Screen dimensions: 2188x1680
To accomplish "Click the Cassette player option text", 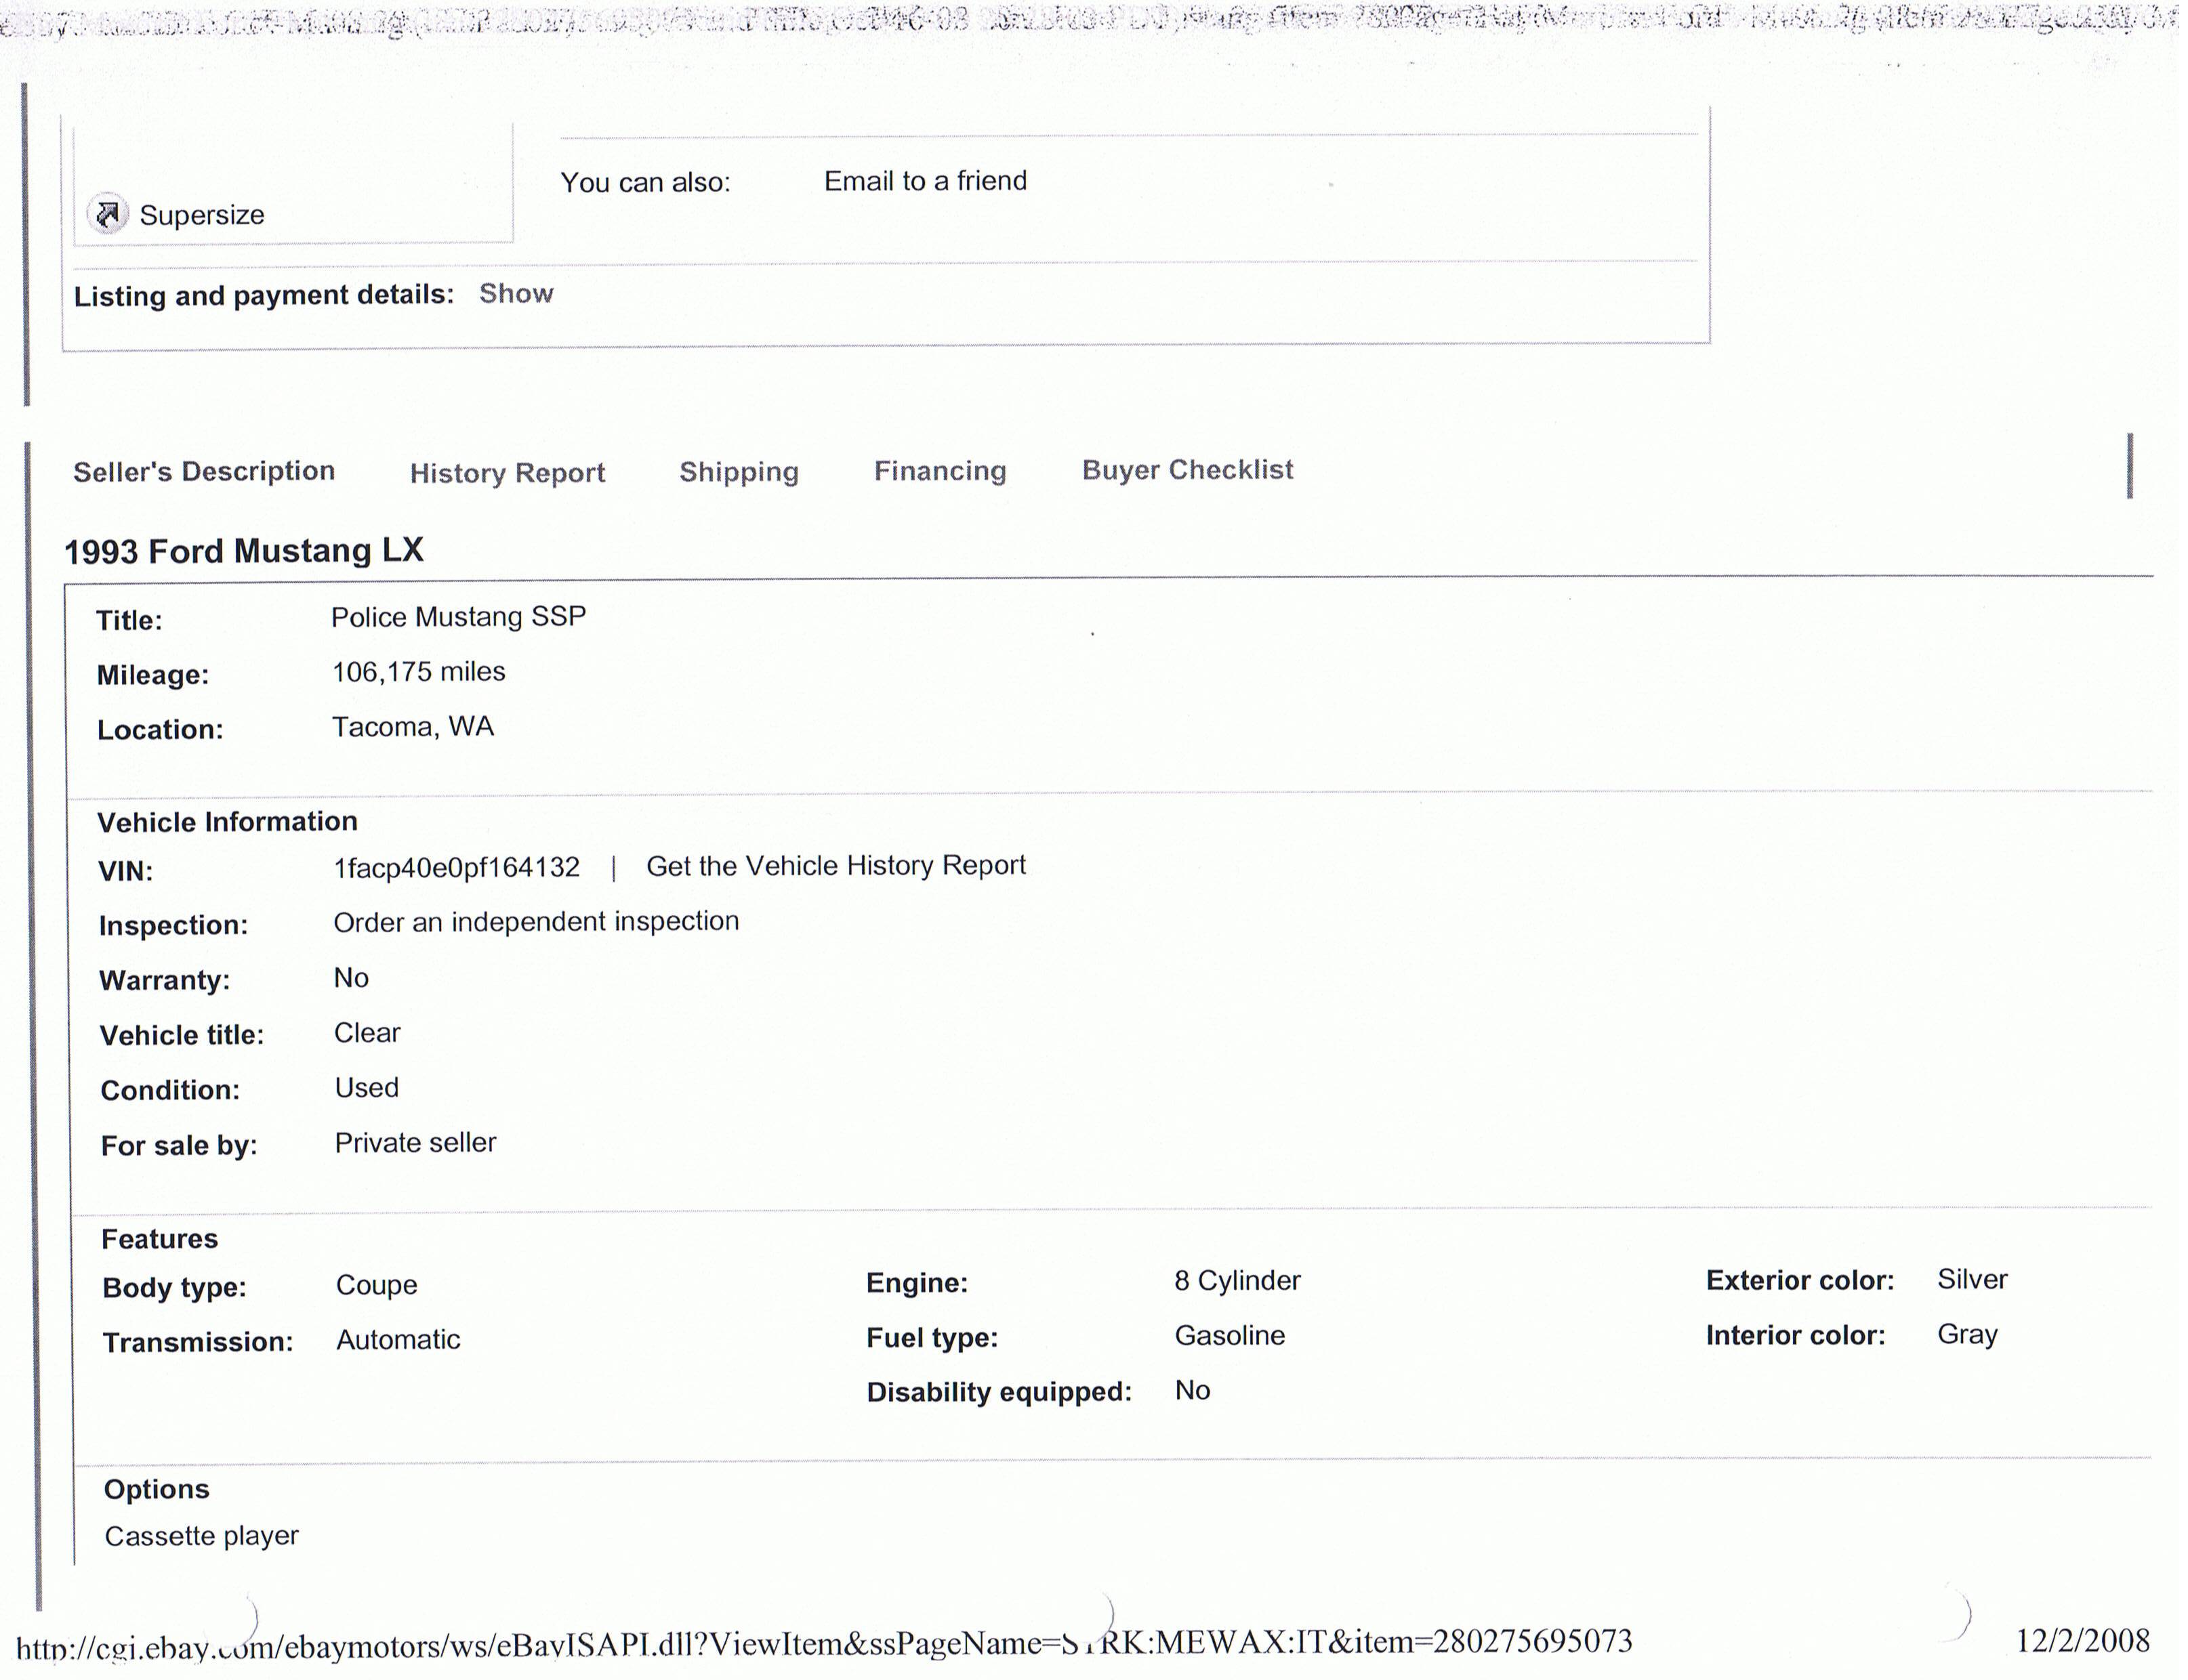I will [201, 1535].
